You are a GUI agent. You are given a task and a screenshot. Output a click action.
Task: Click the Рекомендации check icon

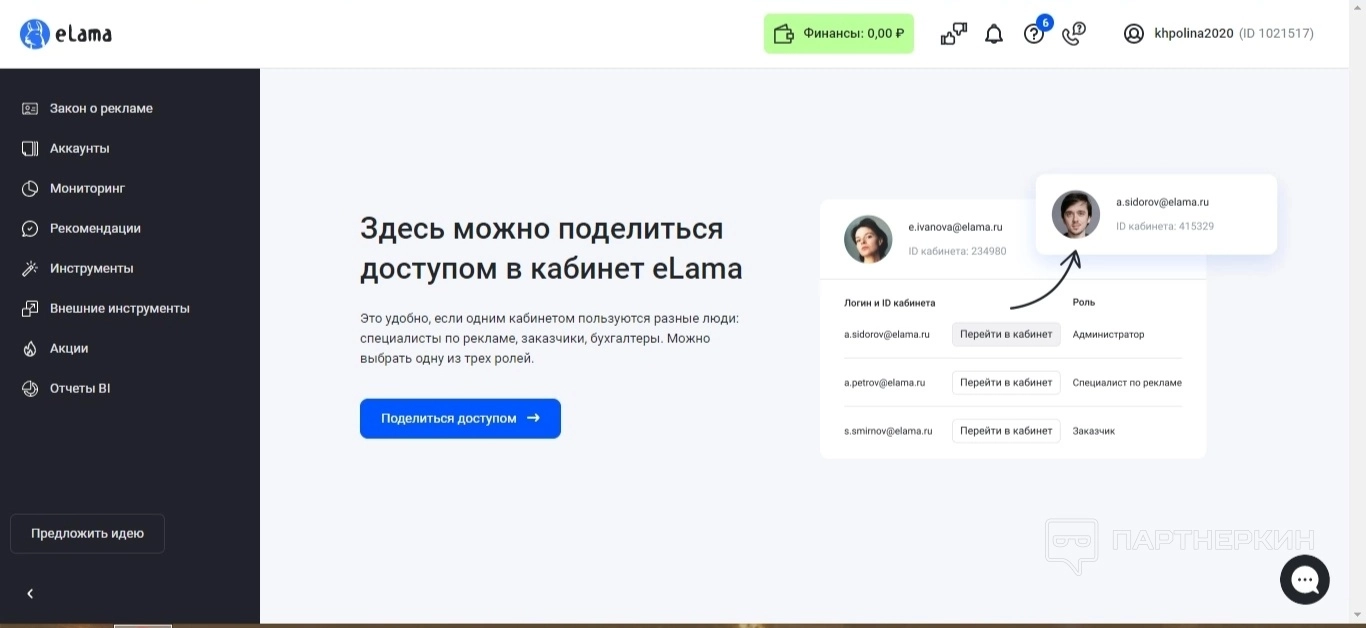[x=30, y=228]
